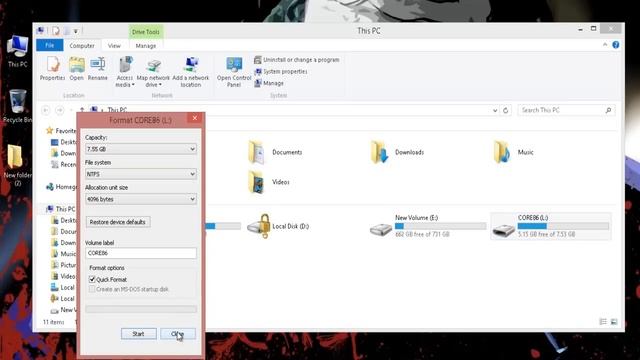
Task: Open the Music folder
Action: tap(513, 152)
